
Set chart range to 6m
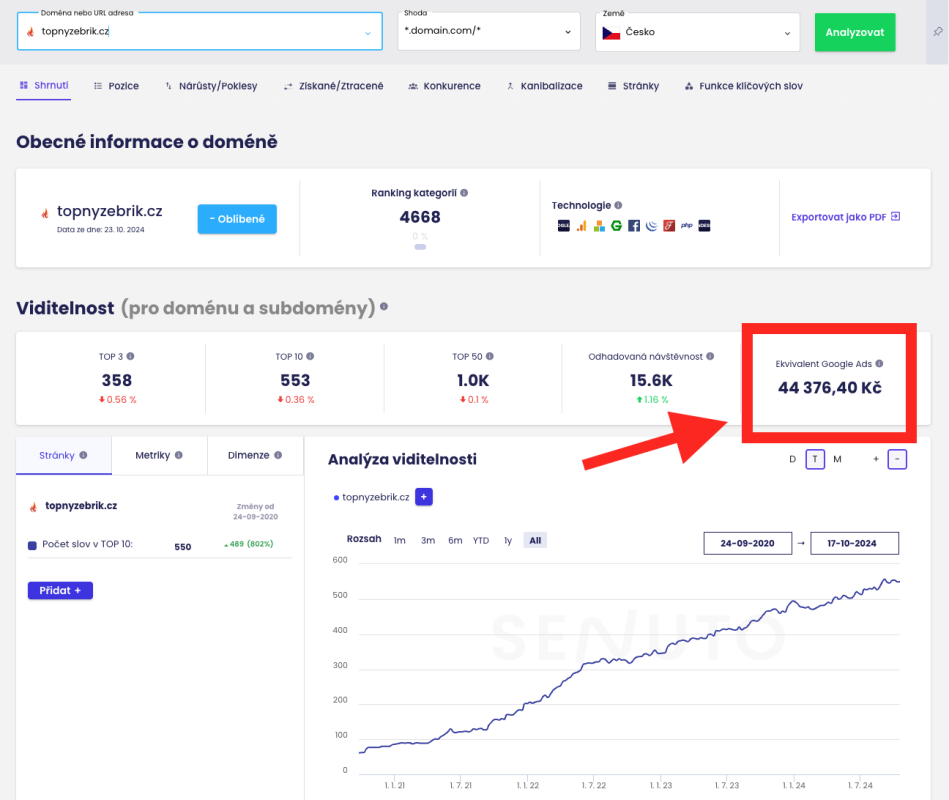tap(455, 540)
